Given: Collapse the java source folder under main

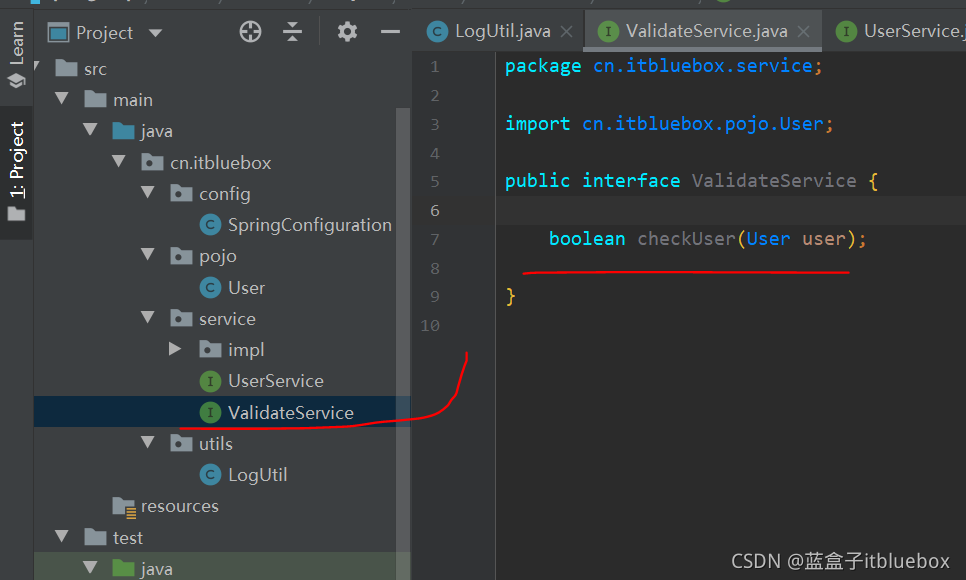Looking at the screenshot, I should (x=90, y=129).
